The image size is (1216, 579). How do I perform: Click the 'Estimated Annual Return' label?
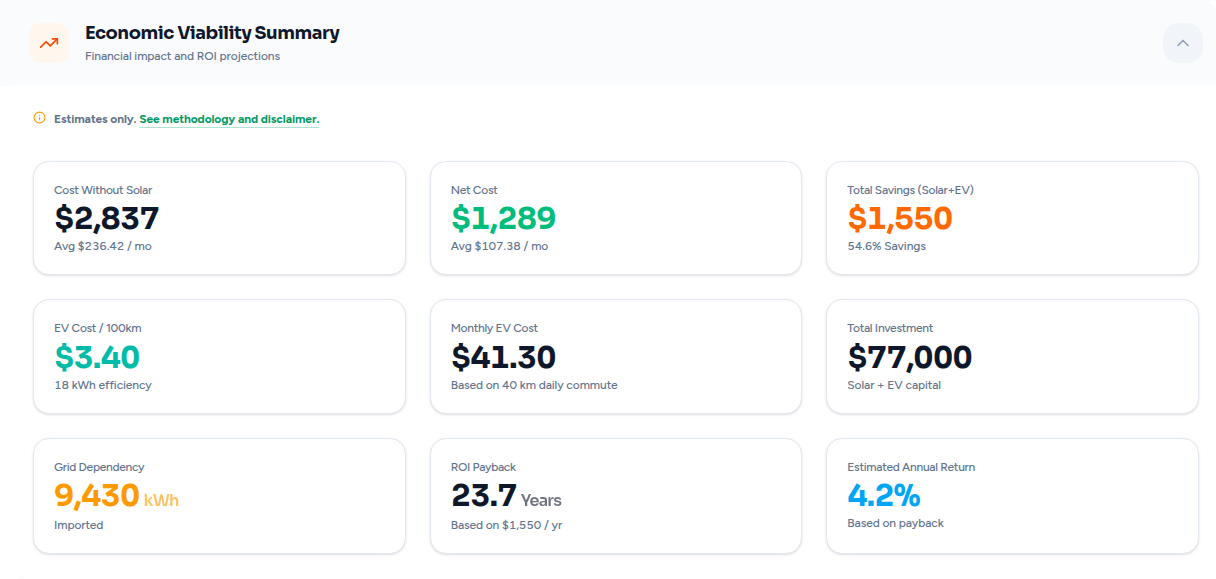tap(911, 467)
